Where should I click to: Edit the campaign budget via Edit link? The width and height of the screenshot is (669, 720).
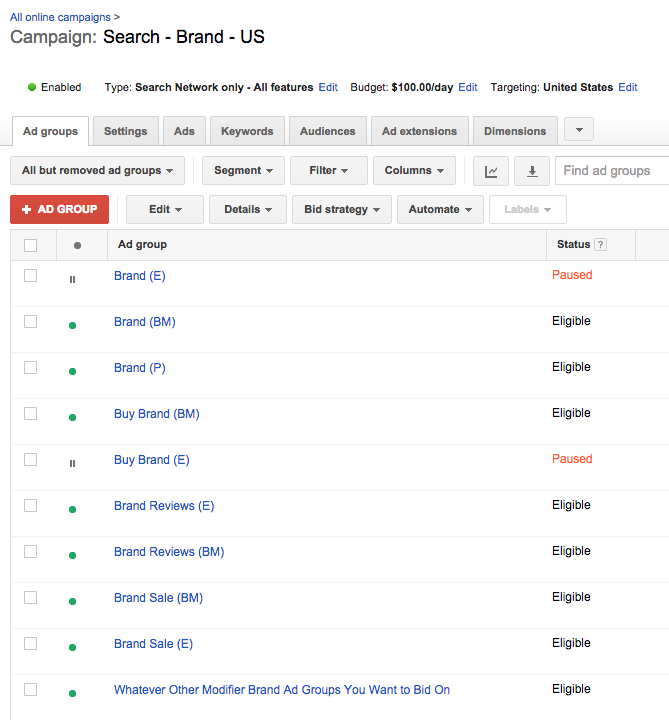[x=468, y=88]
